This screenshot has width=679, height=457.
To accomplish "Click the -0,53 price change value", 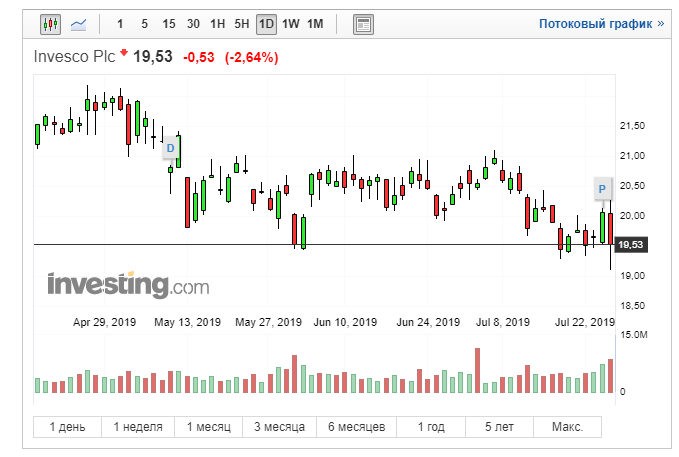I will tap(199, 57).
